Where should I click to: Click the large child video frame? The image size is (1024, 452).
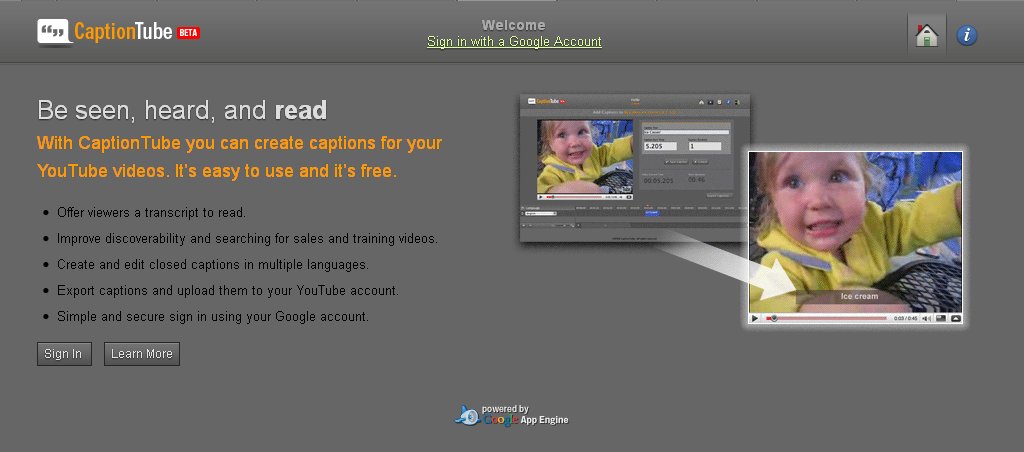855,220
